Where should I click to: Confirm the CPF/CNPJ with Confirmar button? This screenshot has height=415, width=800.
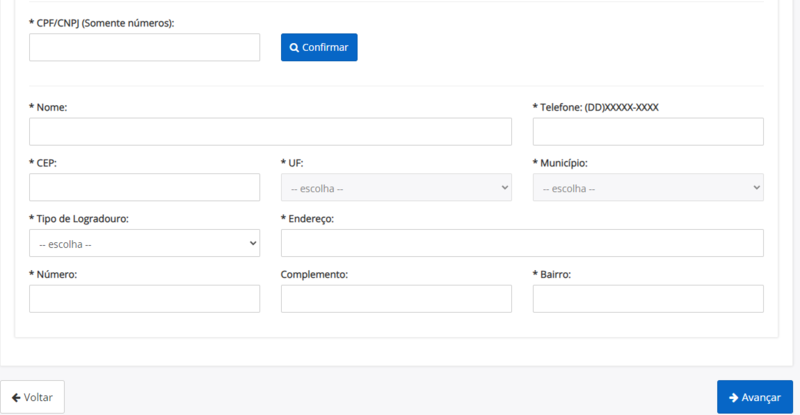(x=319, y=47)
